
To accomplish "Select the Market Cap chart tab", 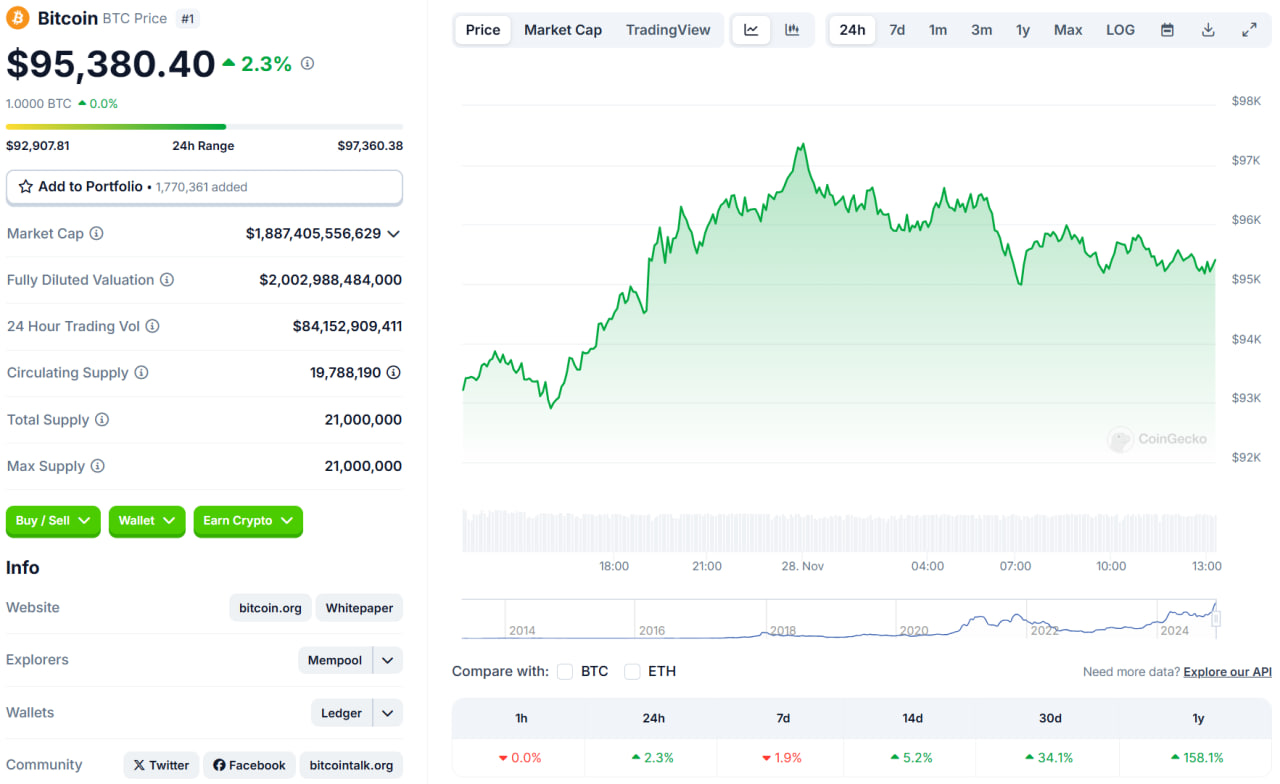I will coord(563,30).
